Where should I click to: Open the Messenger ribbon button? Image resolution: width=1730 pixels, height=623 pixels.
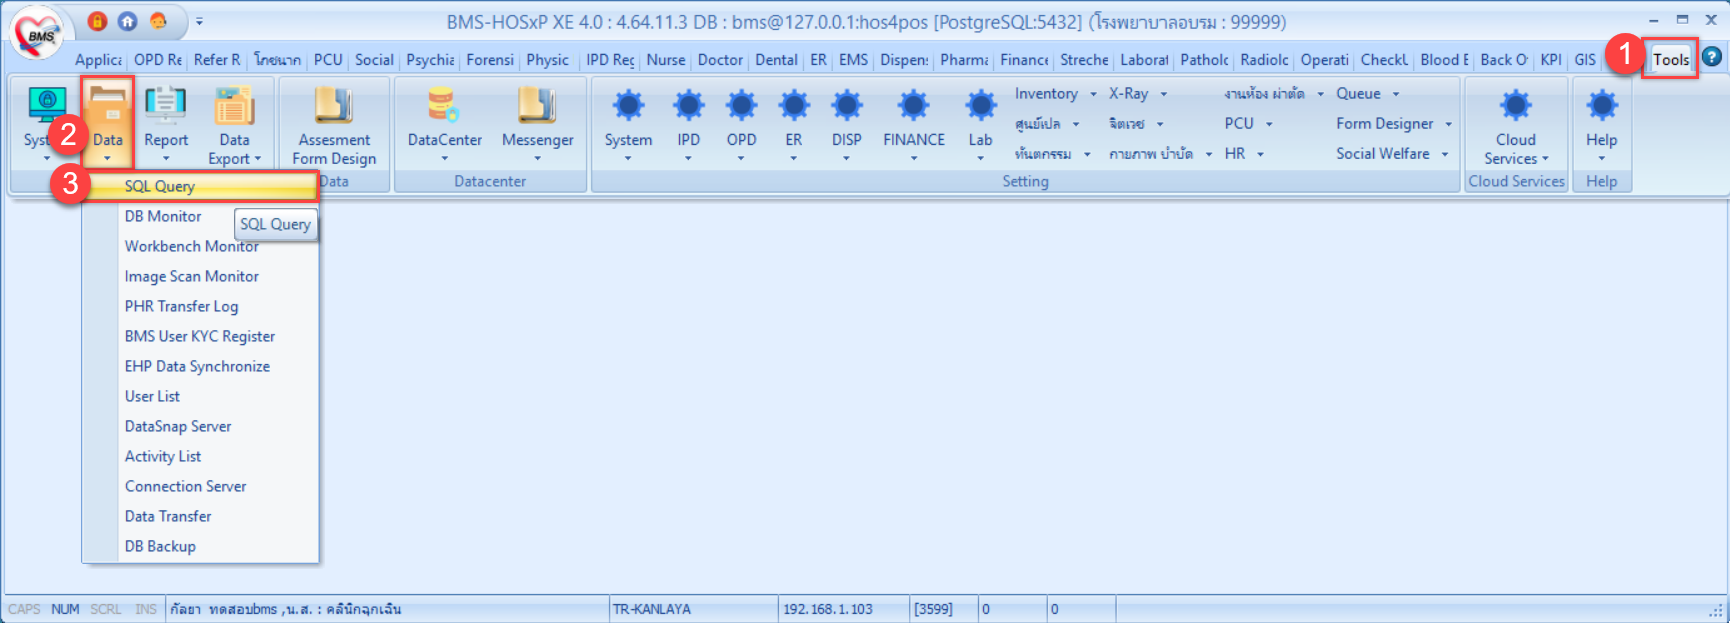click(x=538, y=124)
